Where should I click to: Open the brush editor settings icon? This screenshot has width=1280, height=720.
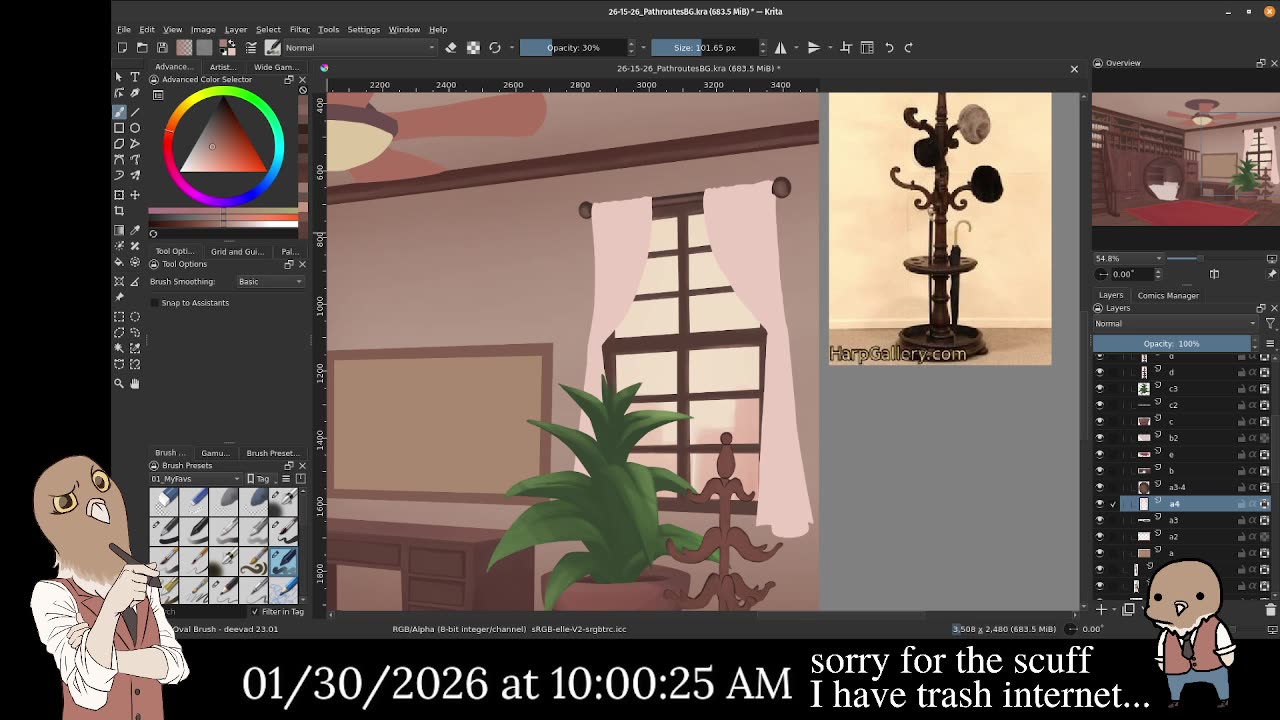coord(251,47)
